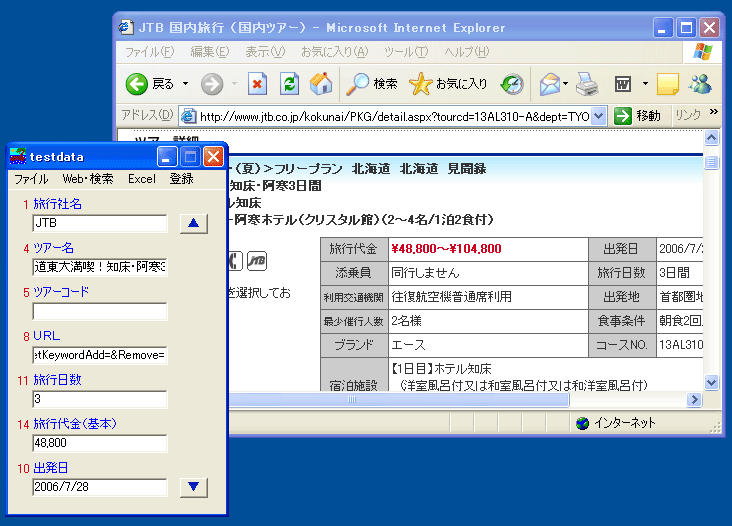Click the Refresh page icon

(289, 84)
